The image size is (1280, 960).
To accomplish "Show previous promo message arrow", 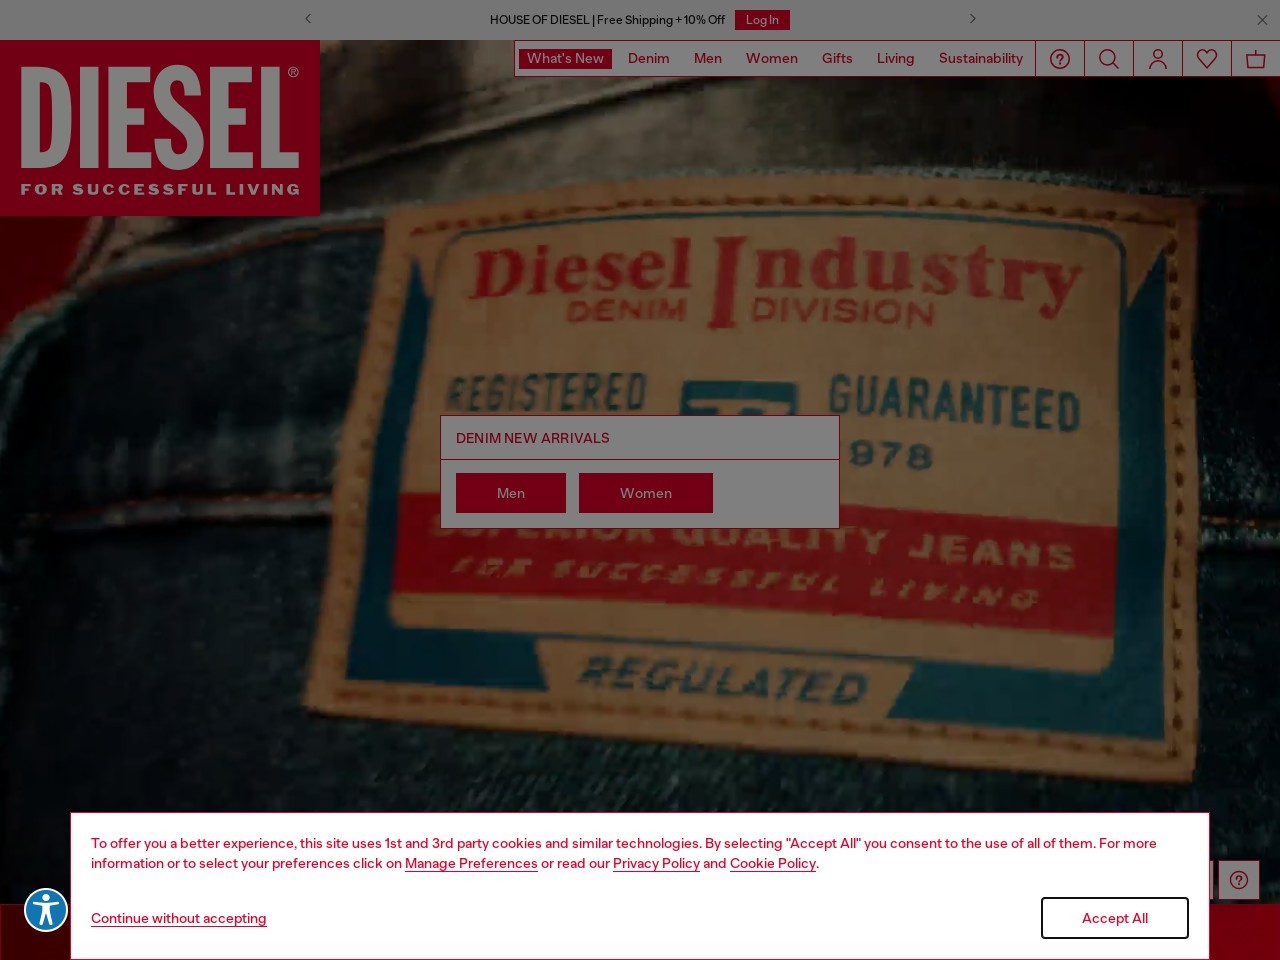I will pyautogui.click(x=308, y=19).
